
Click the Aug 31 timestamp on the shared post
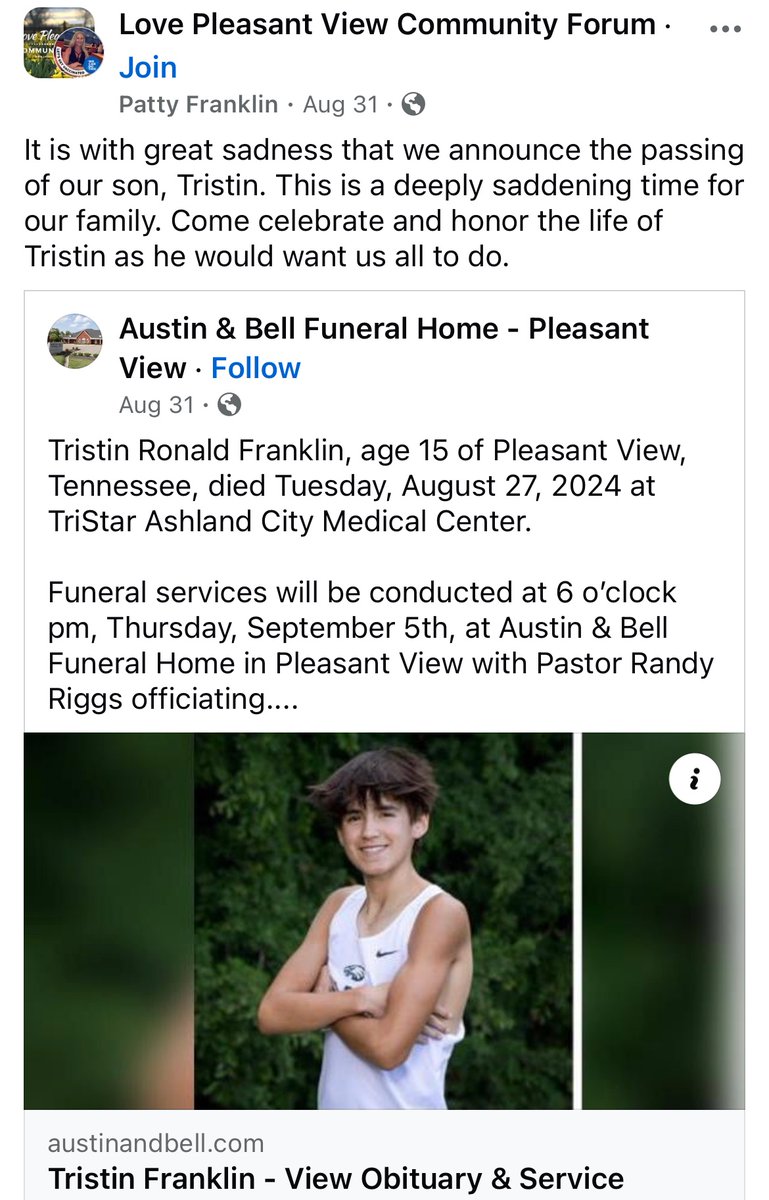tap(156, 404)
